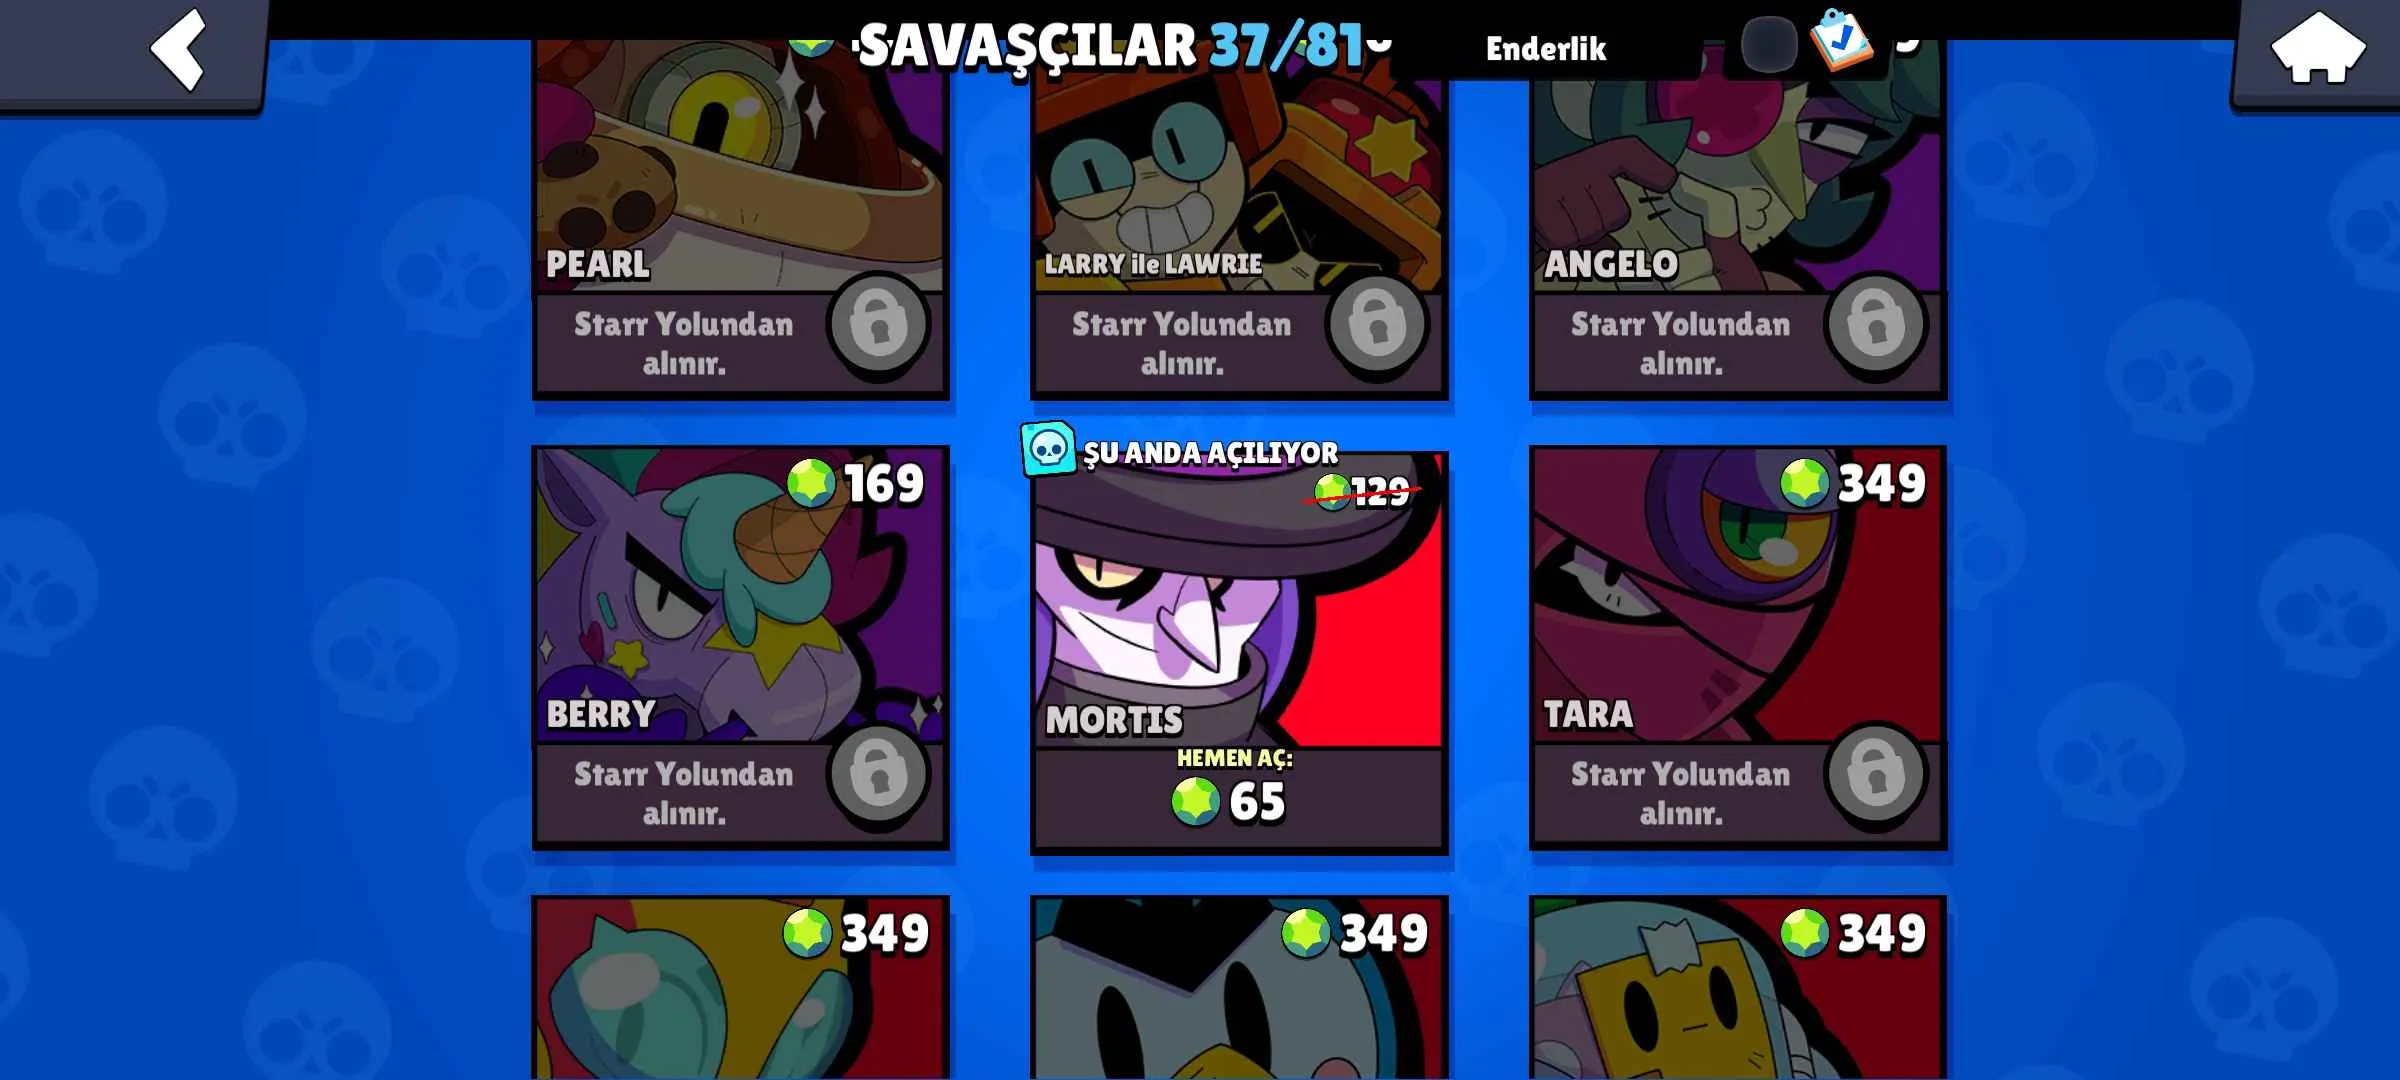2400x1080 pixels.
Task: Open the Angelo brawler portrait
Action: pos(1738,165)
